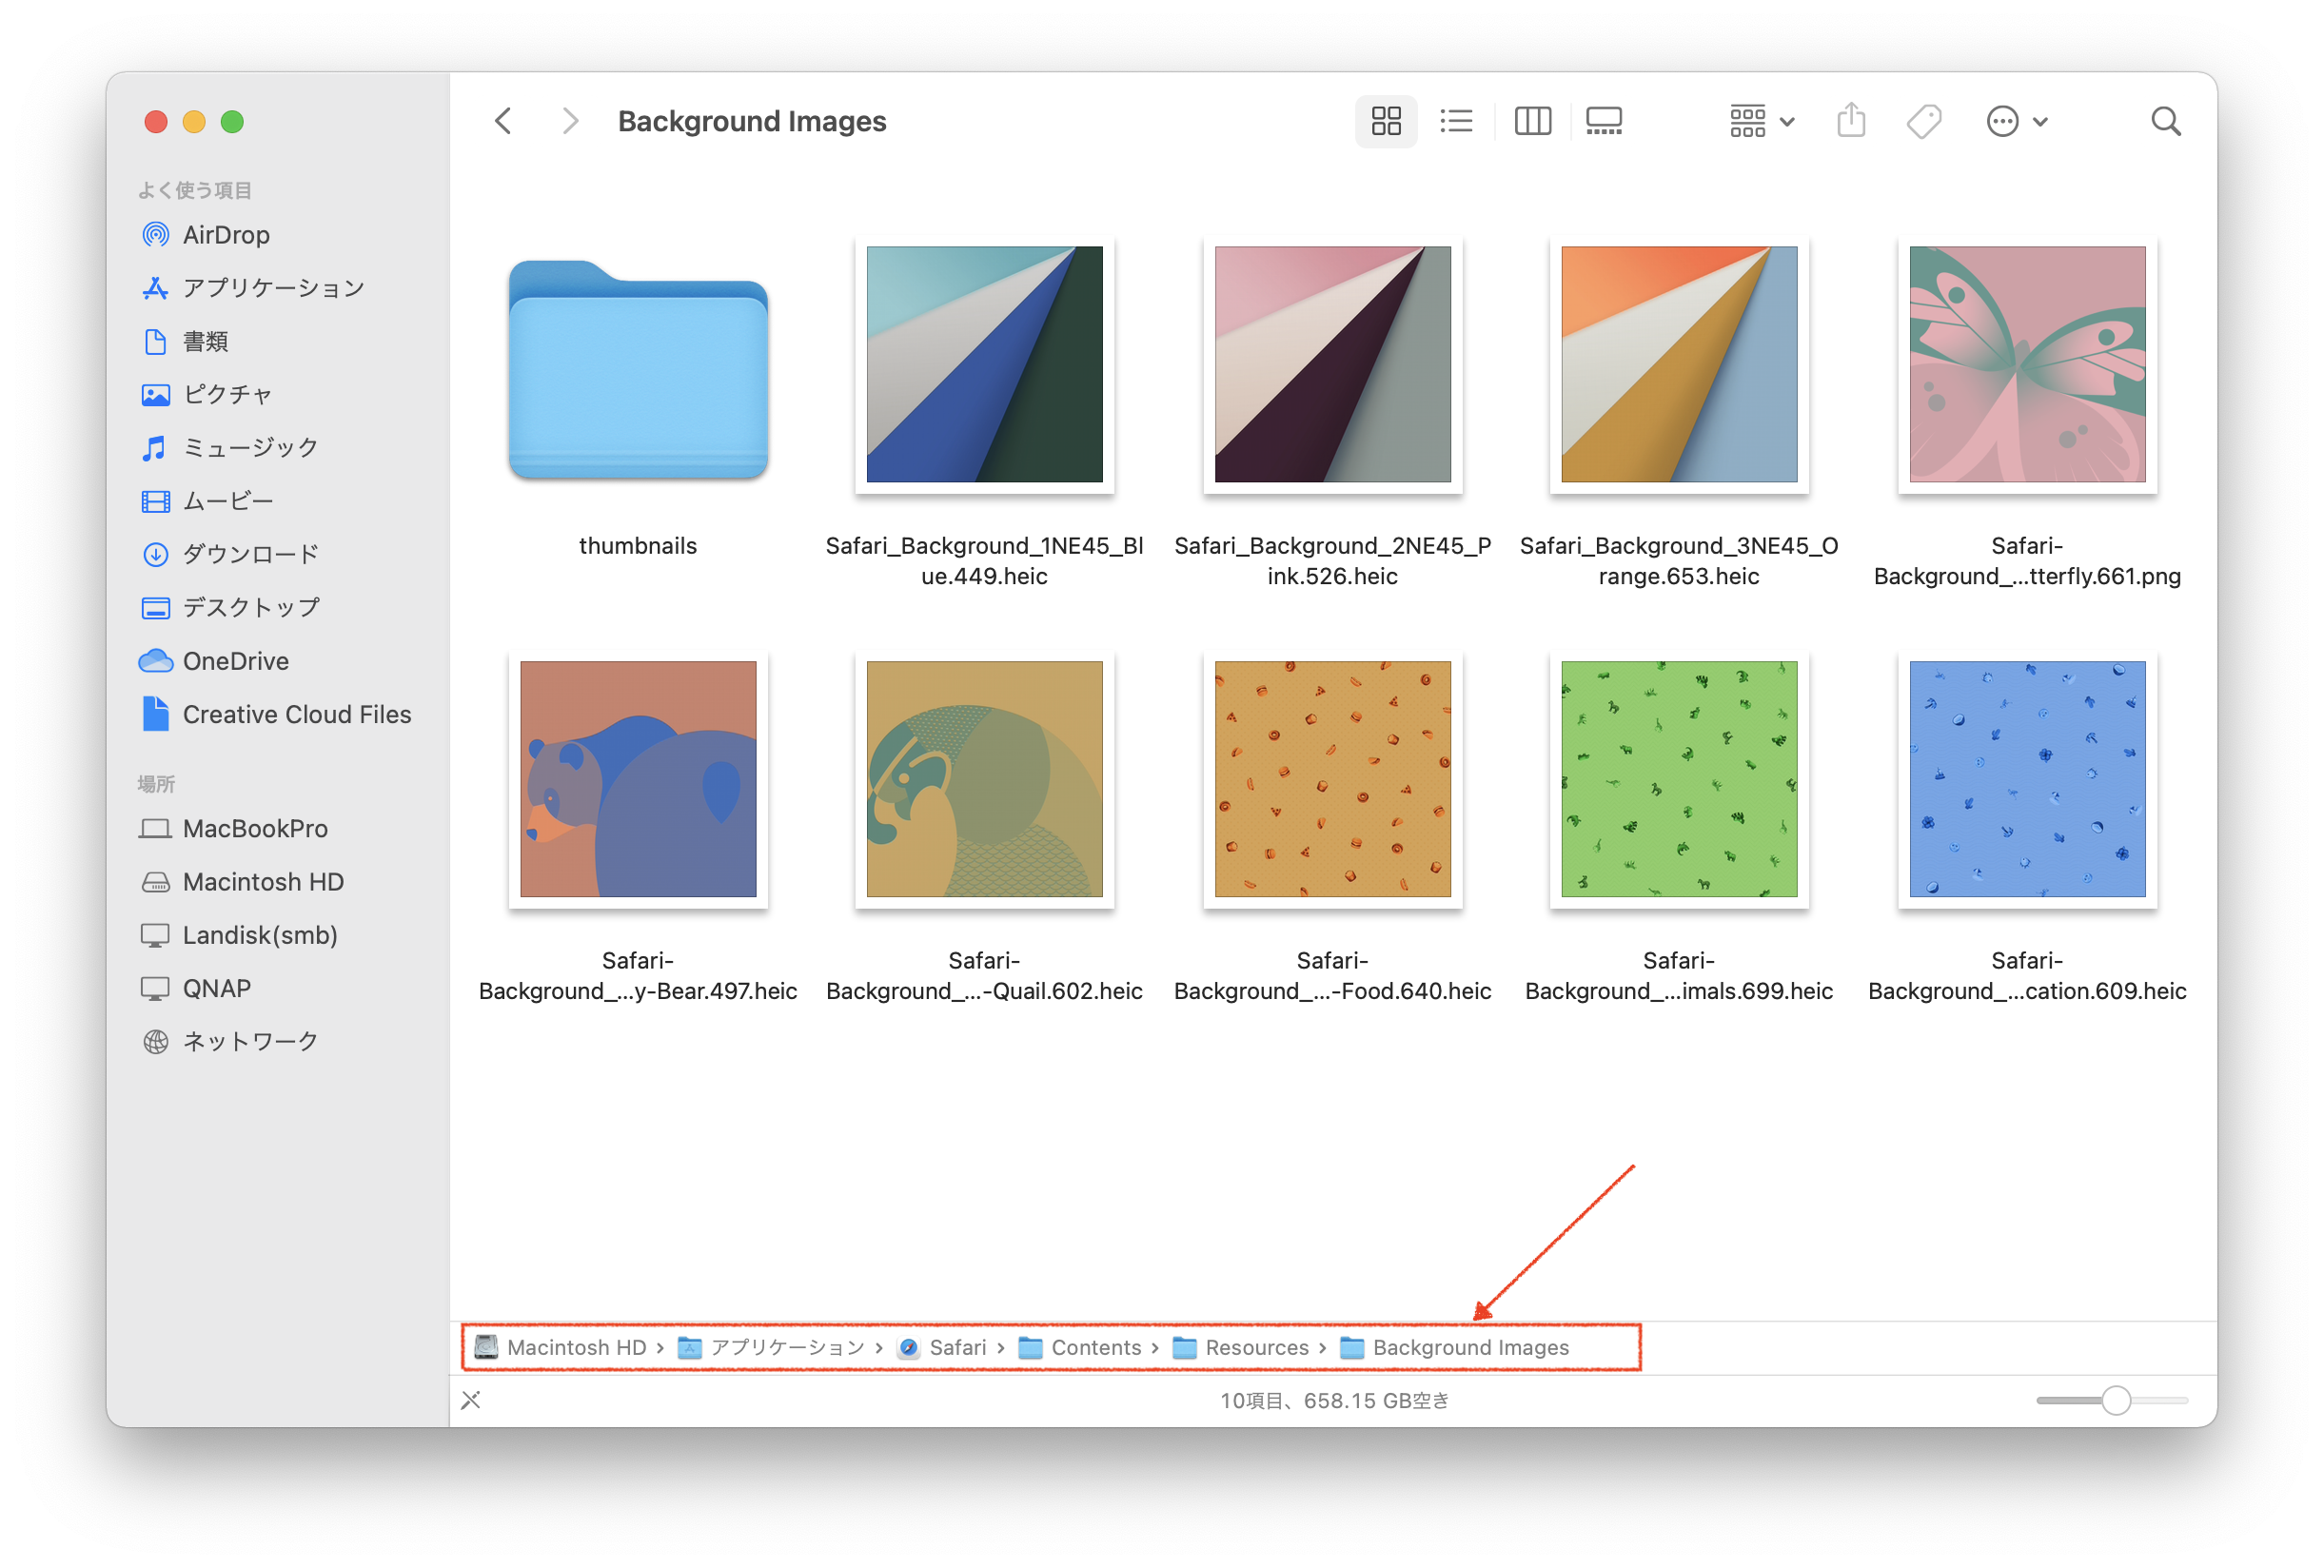The image size is (2324, 1568).
Task: Go back with the left chevron
Action: pos(503,121)
